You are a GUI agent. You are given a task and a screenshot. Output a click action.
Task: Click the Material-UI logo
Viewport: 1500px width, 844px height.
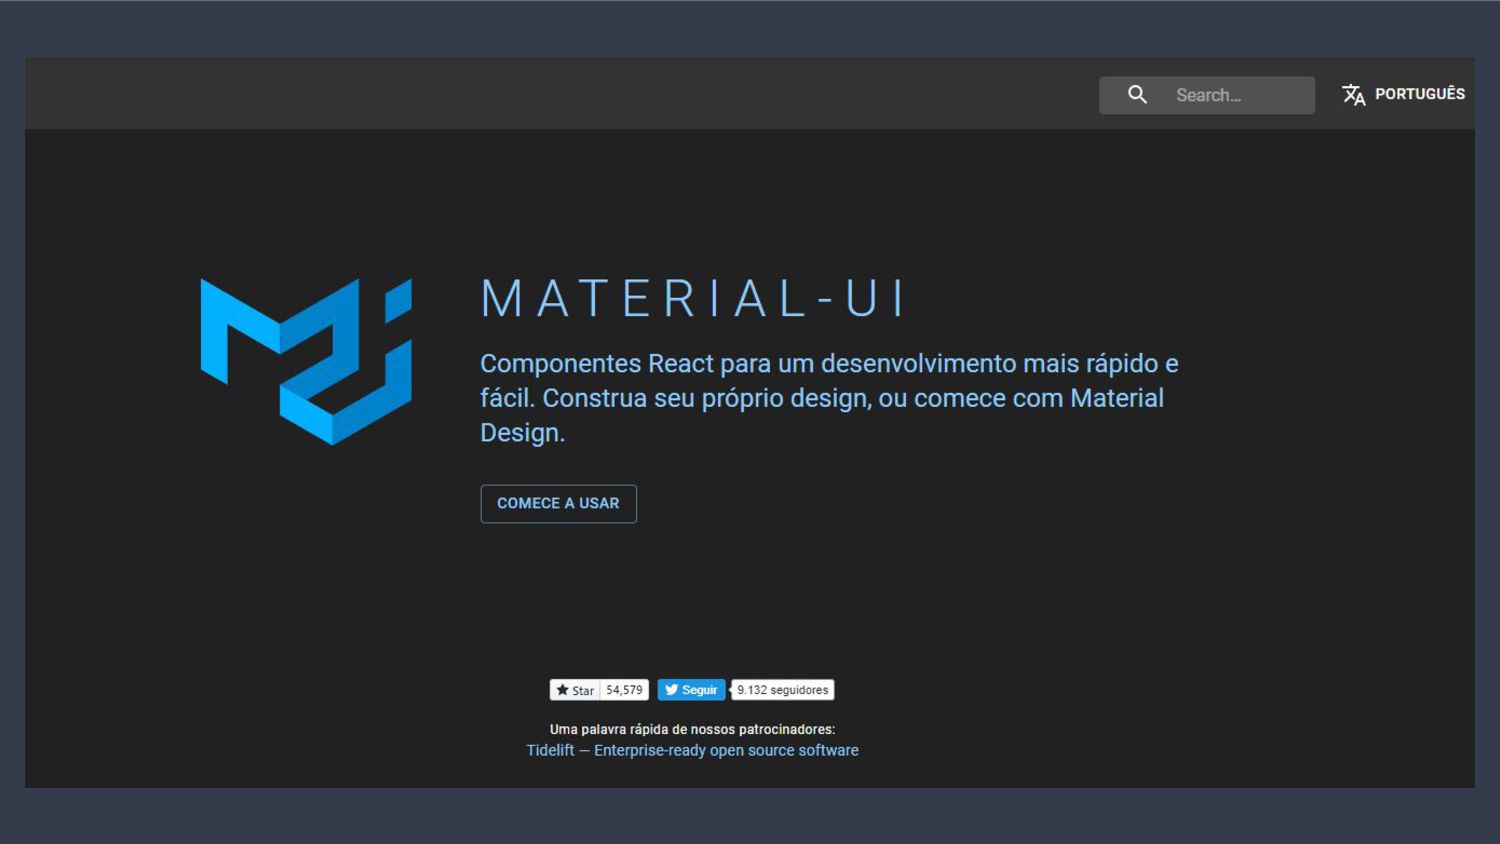[306, 361]
